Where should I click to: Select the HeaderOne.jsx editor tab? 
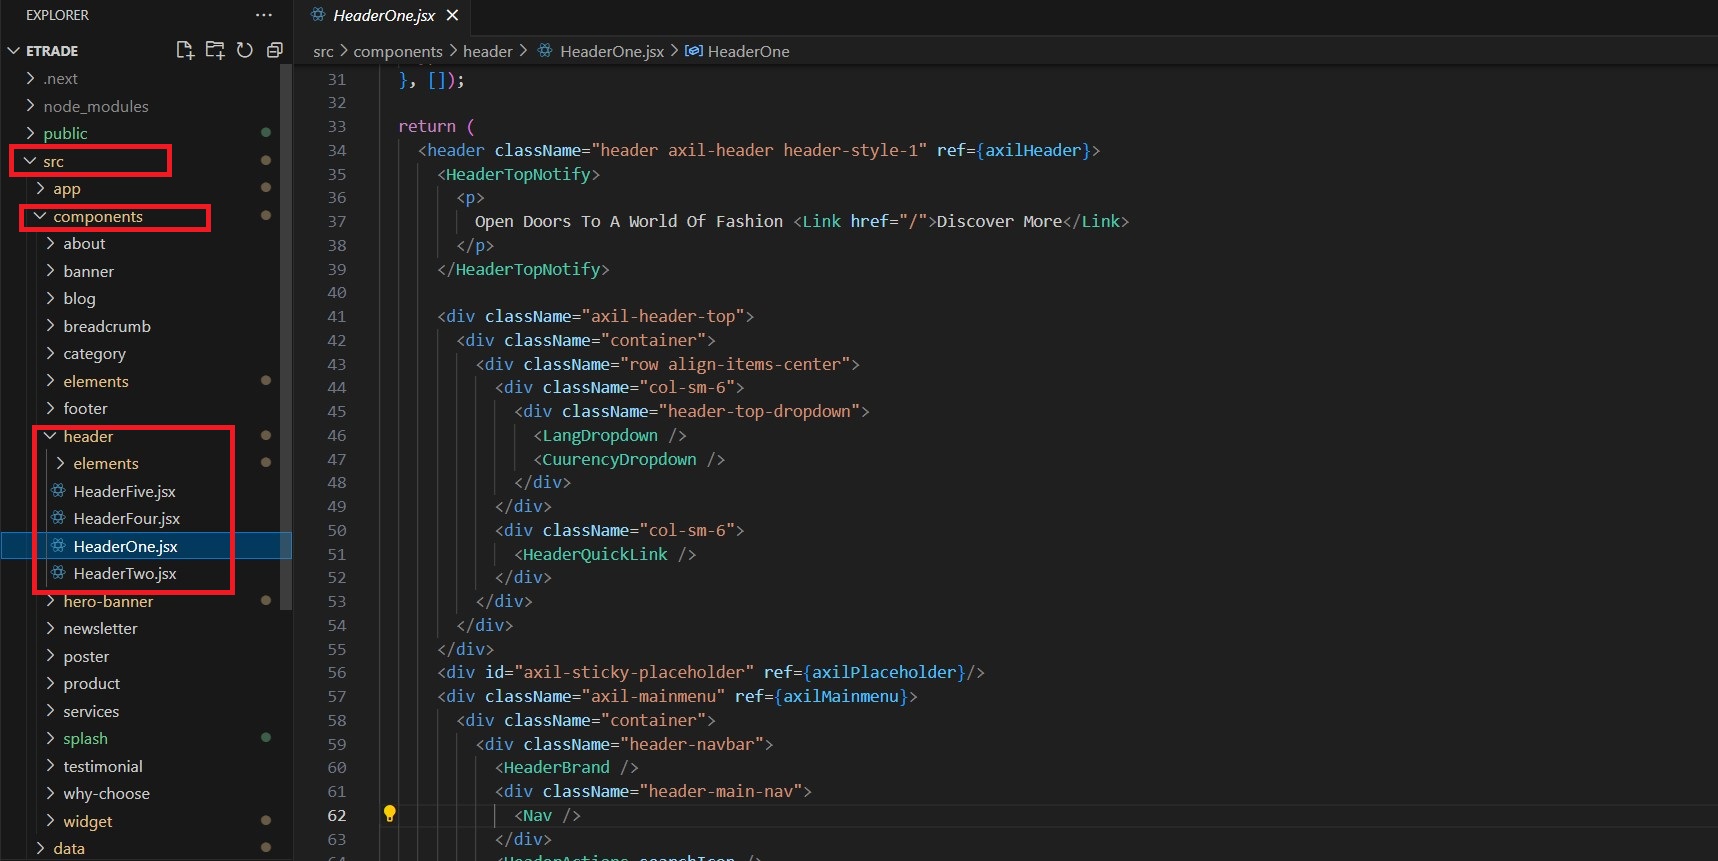(384, 15)
